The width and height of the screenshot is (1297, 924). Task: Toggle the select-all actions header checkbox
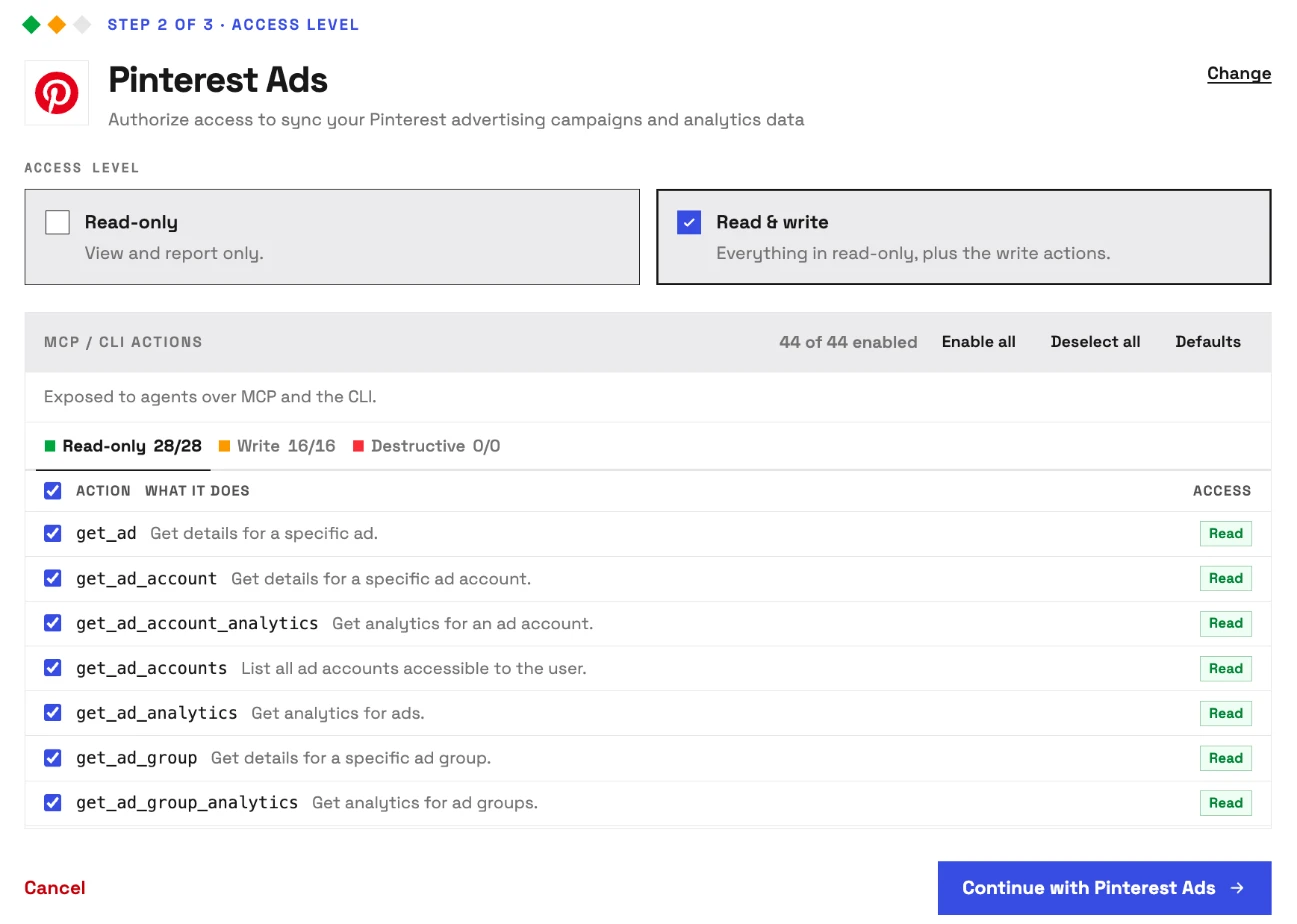53,491
